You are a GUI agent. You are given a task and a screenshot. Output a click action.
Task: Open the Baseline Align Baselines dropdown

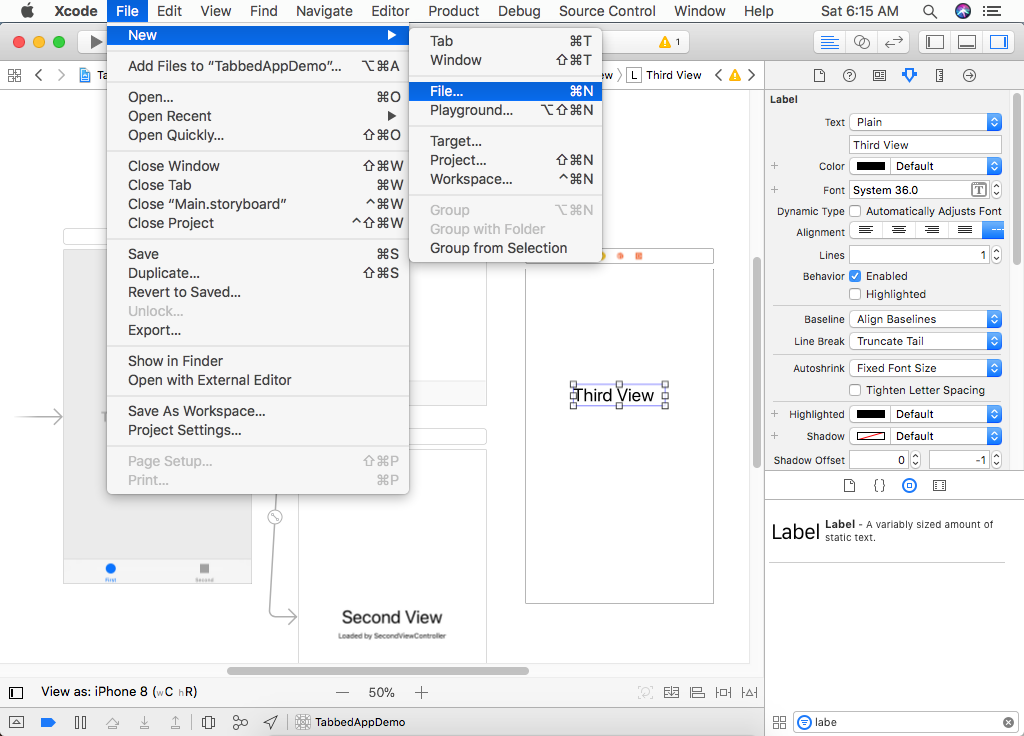click(x=925, y=319)
